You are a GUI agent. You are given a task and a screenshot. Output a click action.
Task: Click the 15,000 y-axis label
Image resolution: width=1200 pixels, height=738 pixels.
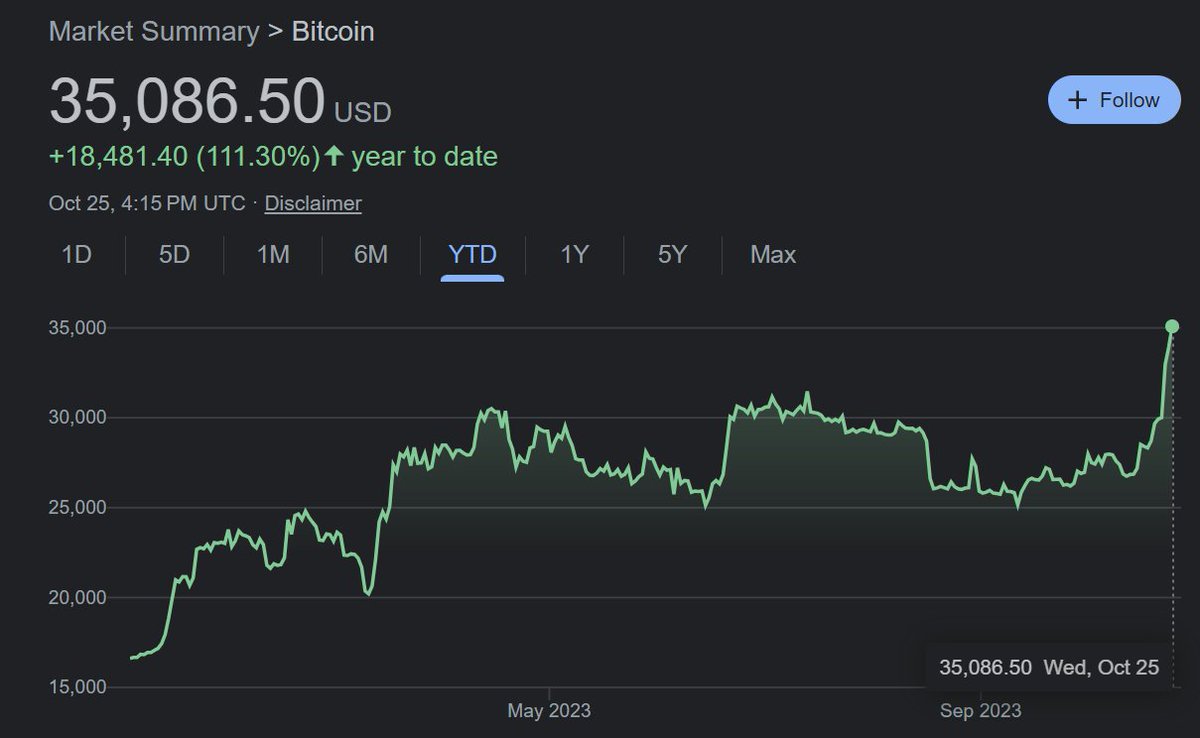[x=77, y=687]
